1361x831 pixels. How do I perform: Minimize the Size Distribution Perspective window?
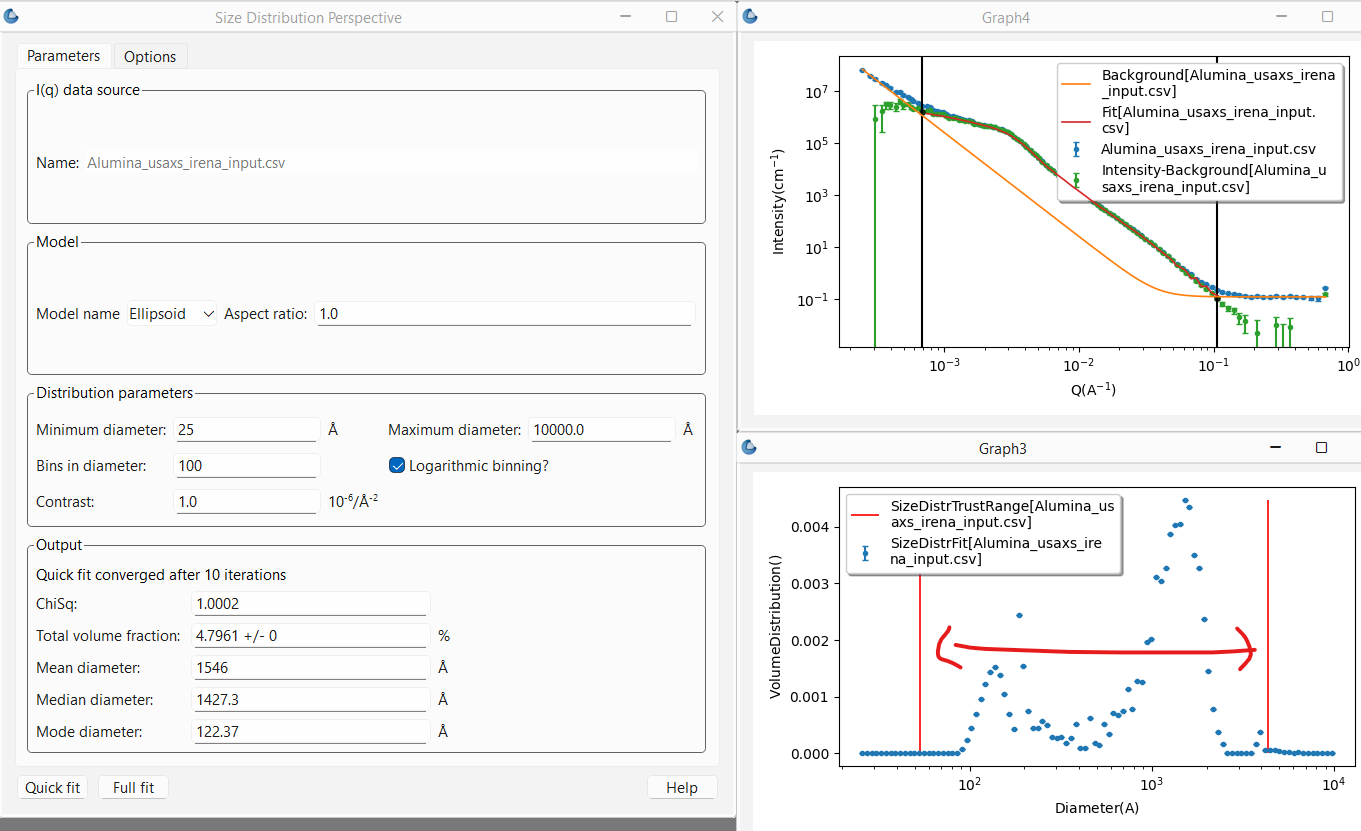pos(626,17)
